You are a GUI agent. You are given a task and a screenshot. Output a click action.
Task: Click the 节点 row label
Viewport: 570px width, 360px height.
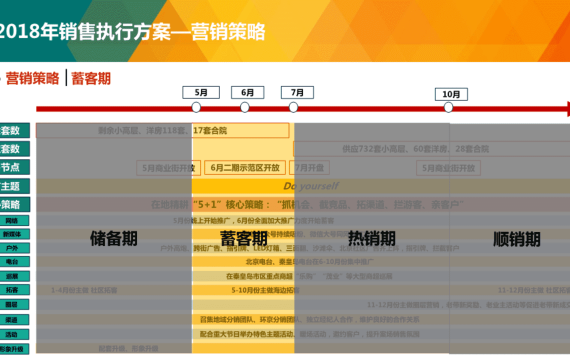15,167
